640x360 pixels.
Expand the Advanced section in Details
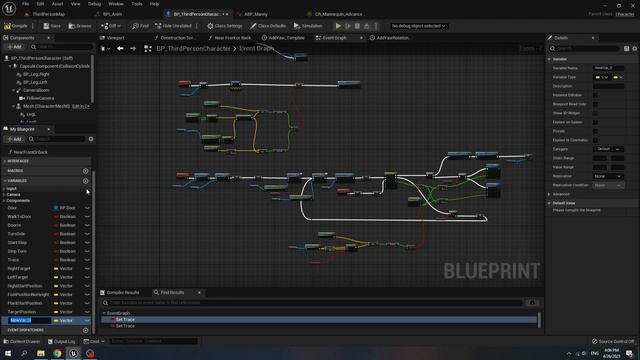(x=549, y=194)
